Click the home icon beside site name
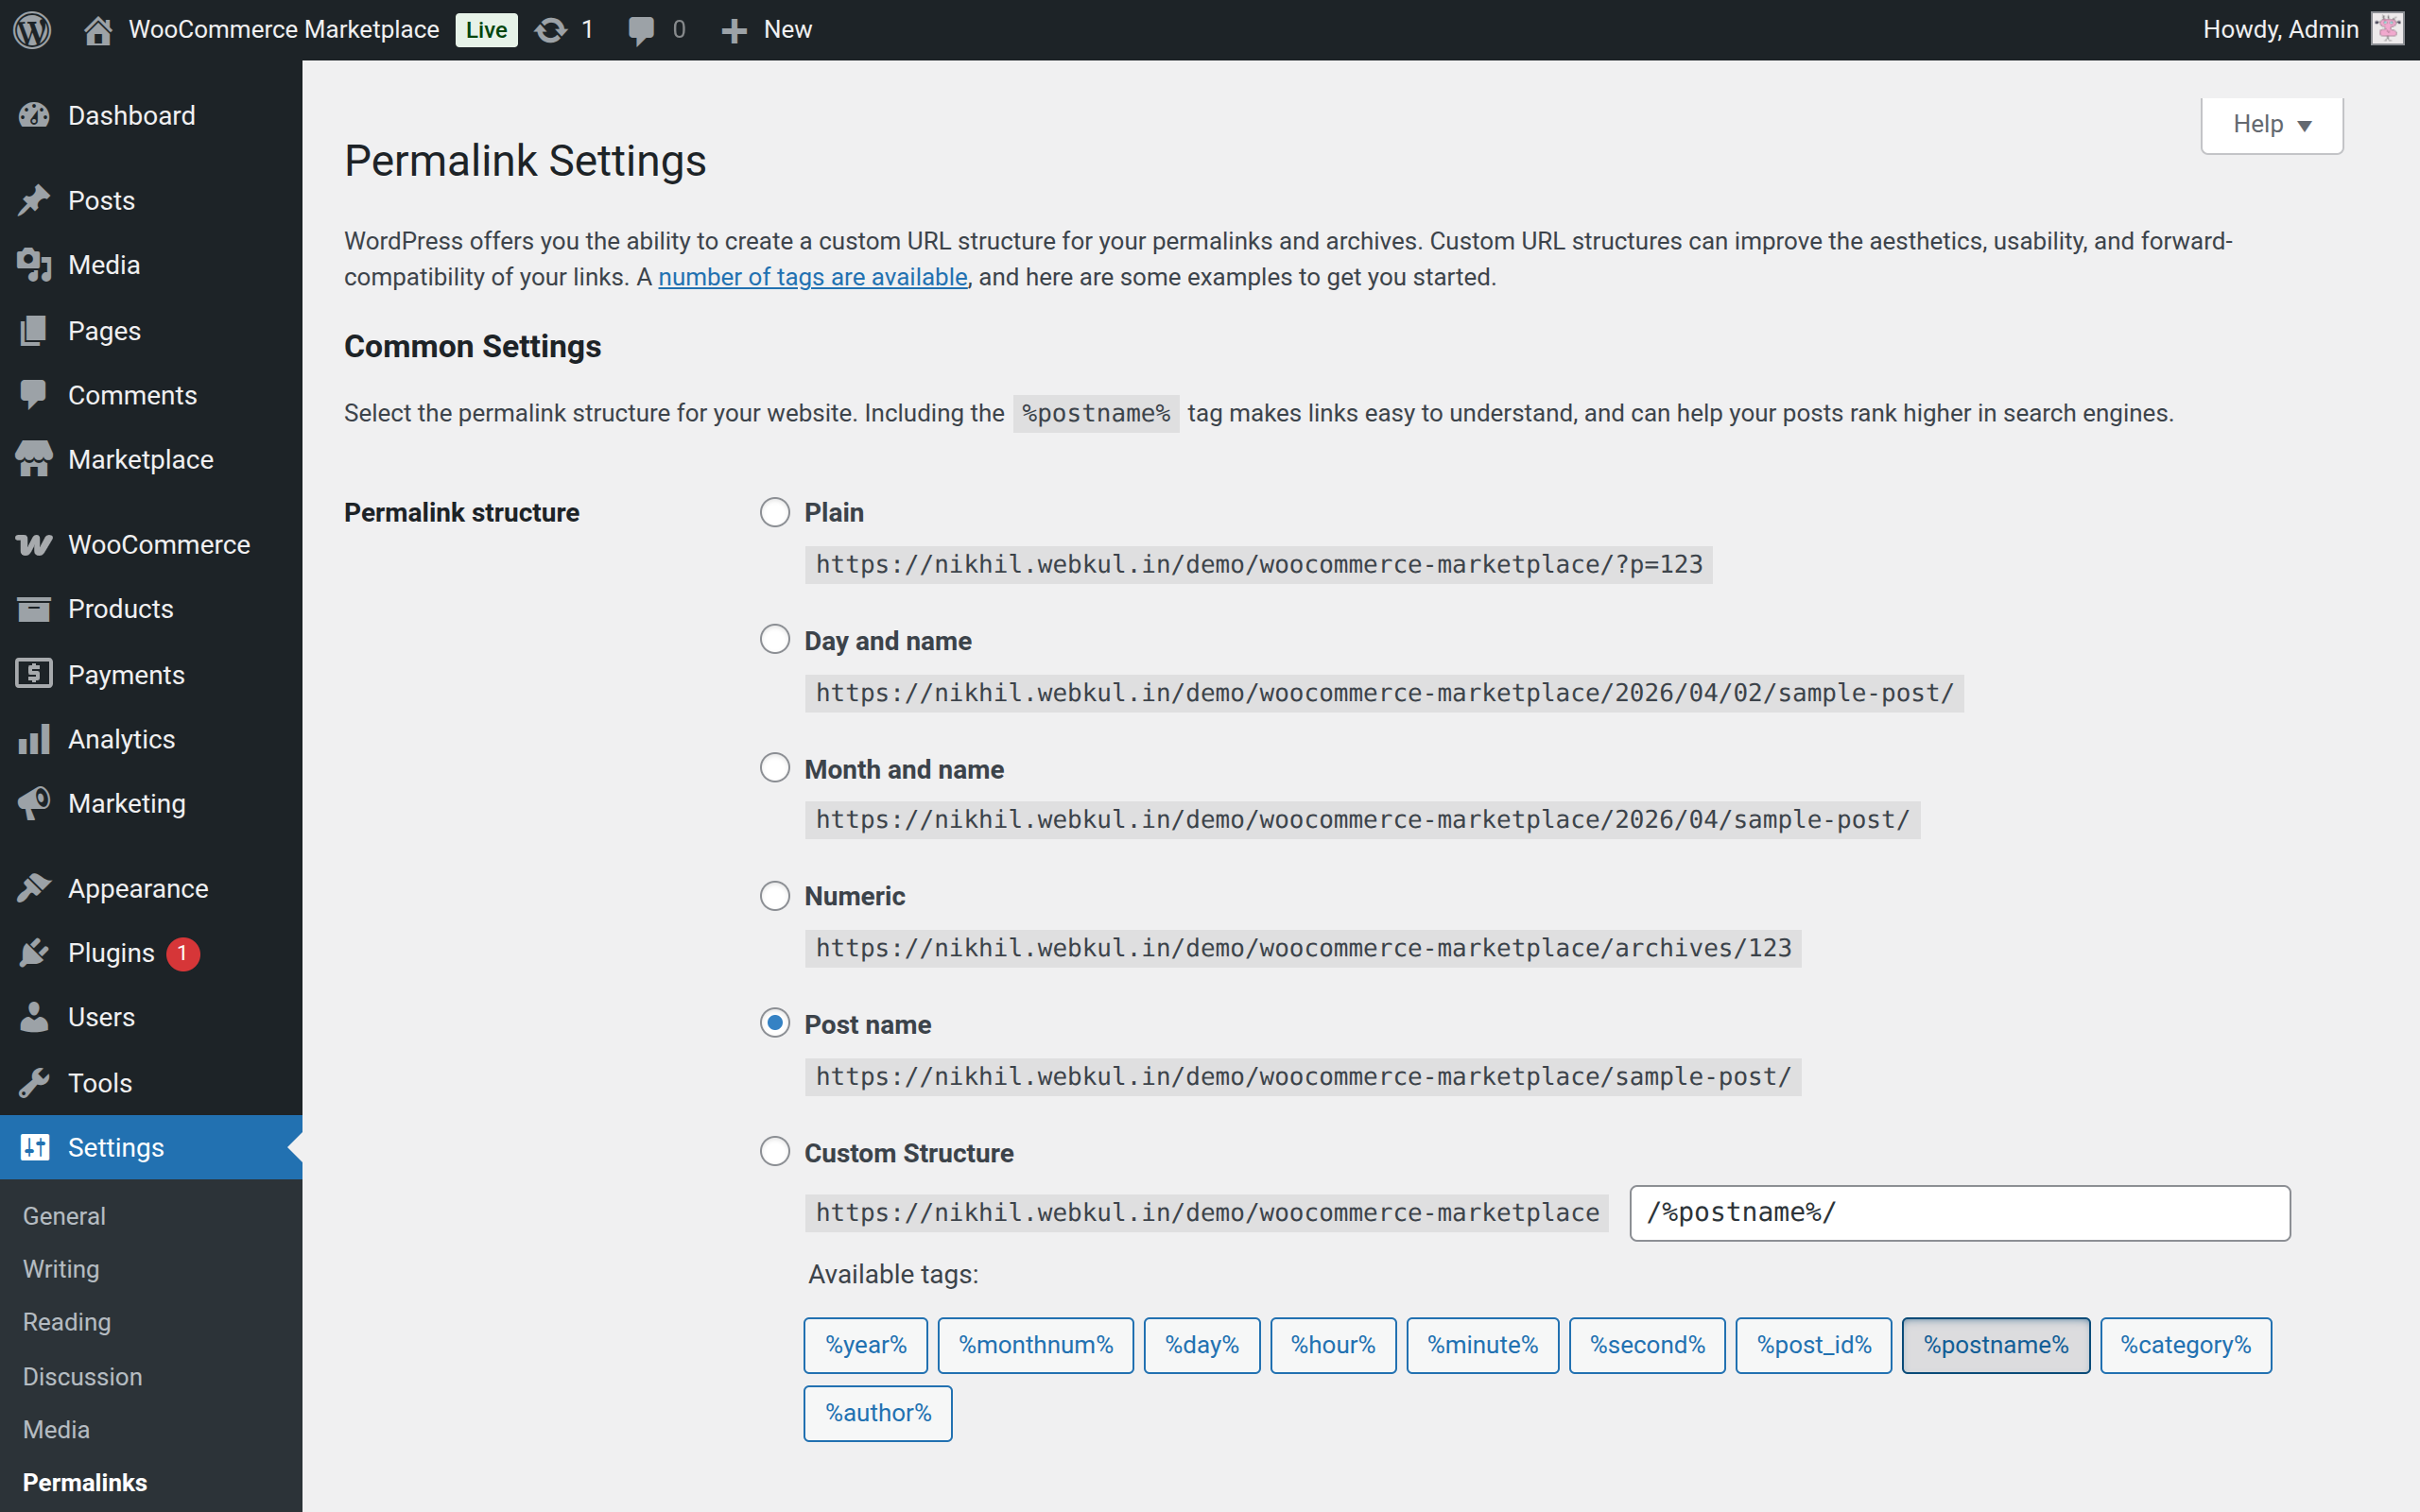 tap(97, 30)
